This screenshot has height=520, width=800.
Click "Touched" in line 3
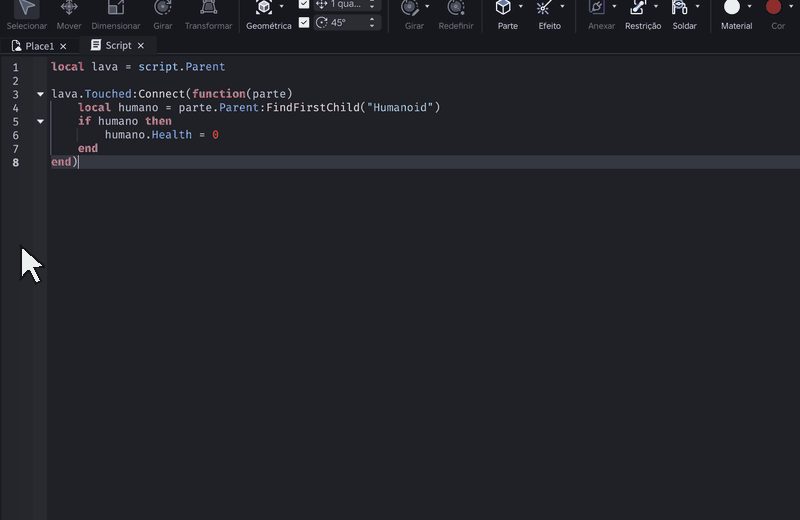coord(108,94)
